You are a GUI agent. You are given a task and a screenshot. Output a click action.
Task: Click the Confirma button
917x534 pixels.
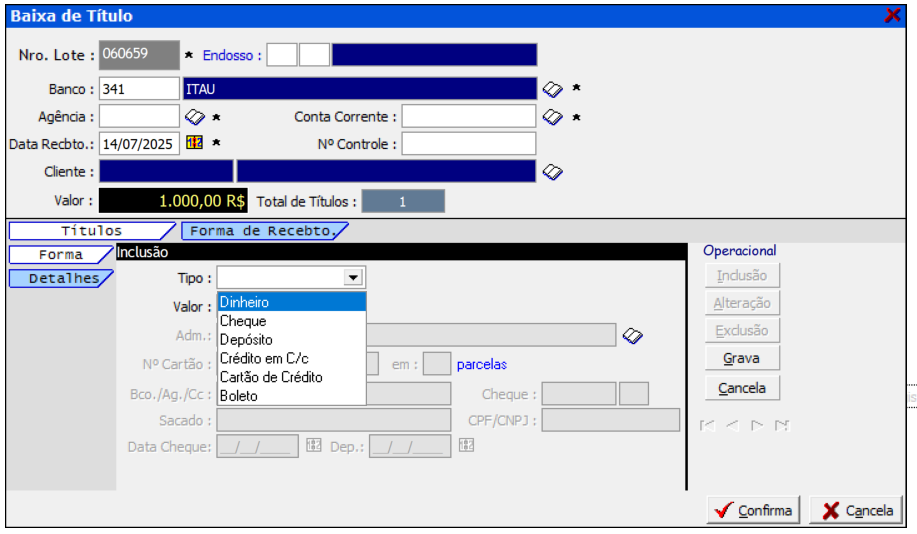pos(754,511)
